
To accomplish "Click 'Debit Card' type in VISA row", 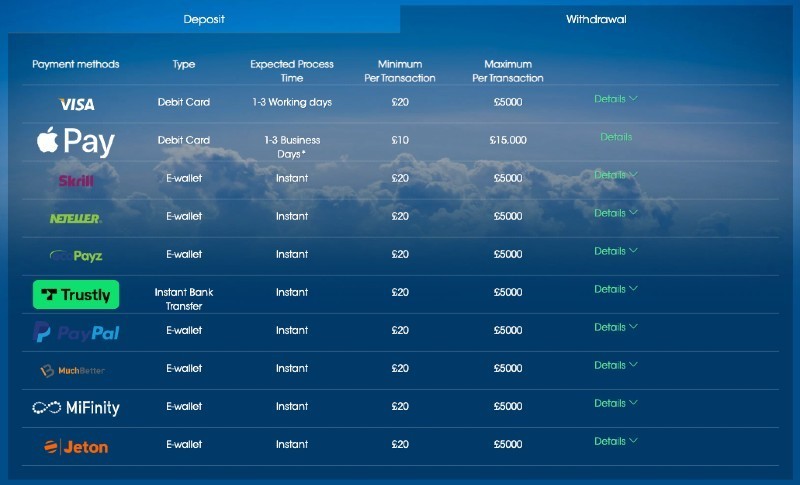I will [184, 102].
